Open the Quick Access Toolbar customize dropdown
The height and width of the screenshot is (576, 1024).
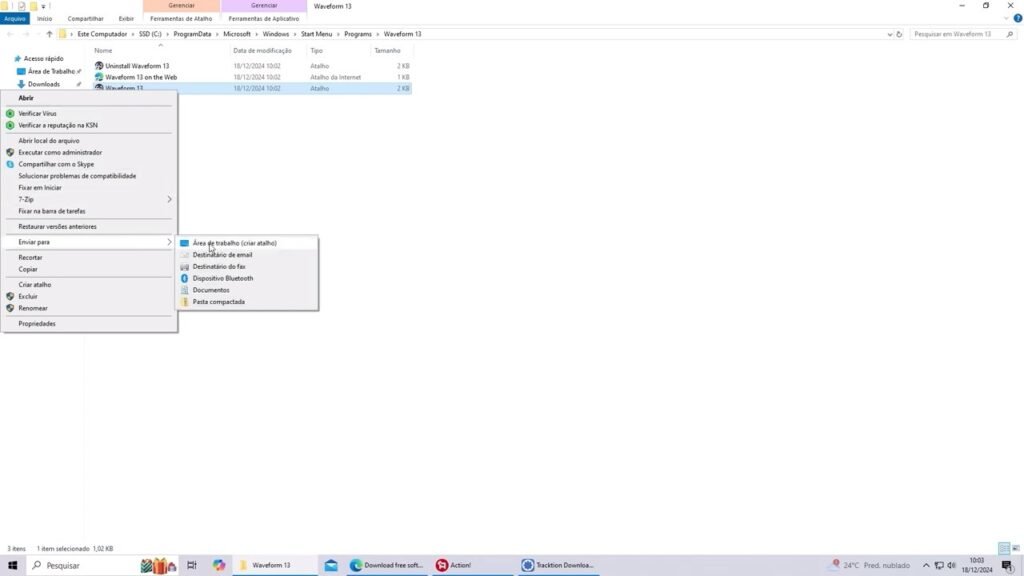[x=43, y=6]
